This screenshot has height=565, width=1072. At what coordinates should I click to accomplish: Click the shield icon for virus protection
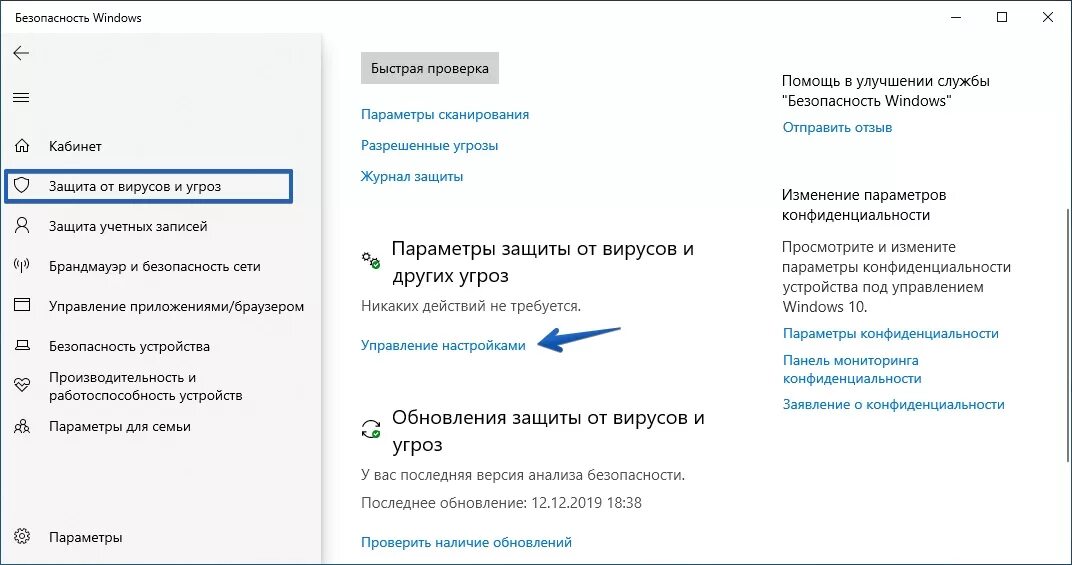click(22, 185)
